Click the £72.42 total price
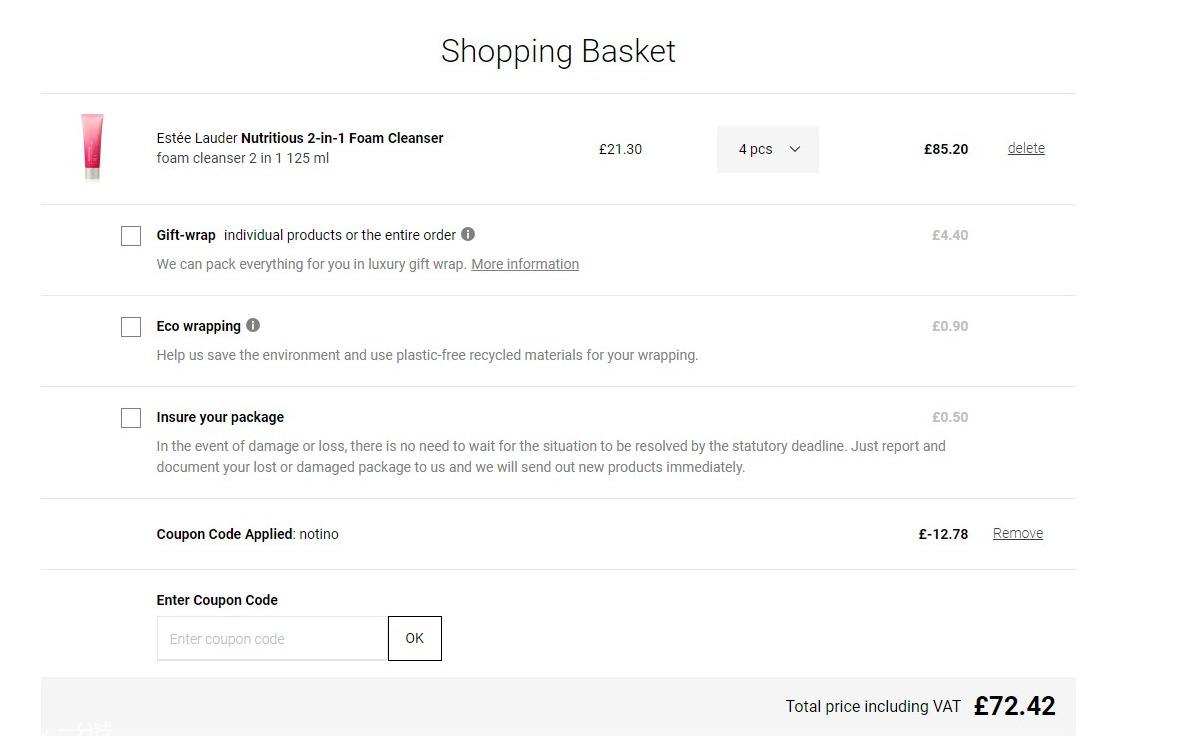The width and height of the screenshot is (1177, 753). (1015, 706)
